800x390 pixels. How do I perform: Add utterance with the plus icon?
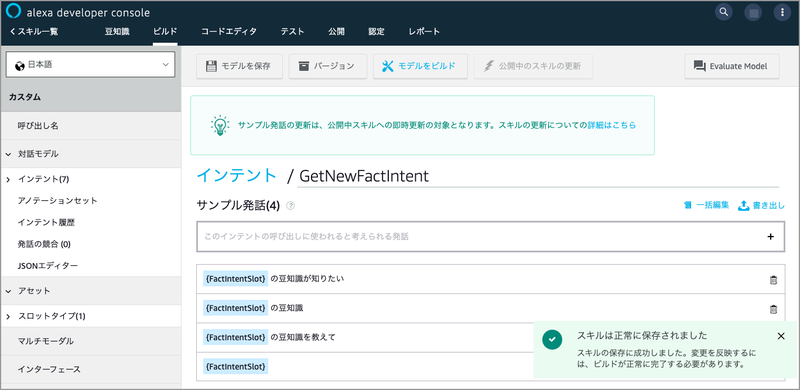coord(770,236)
